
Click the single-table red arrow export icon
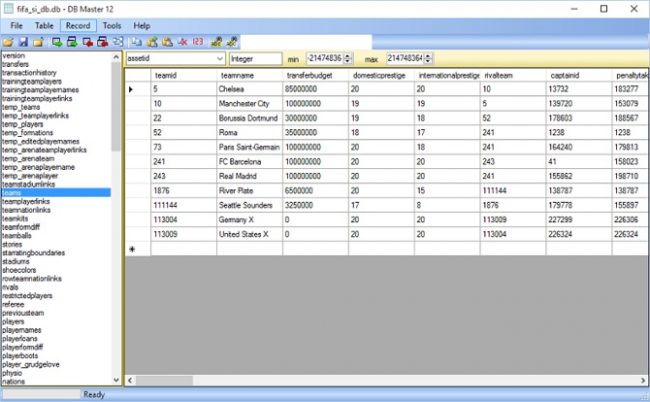click(87, 42)
